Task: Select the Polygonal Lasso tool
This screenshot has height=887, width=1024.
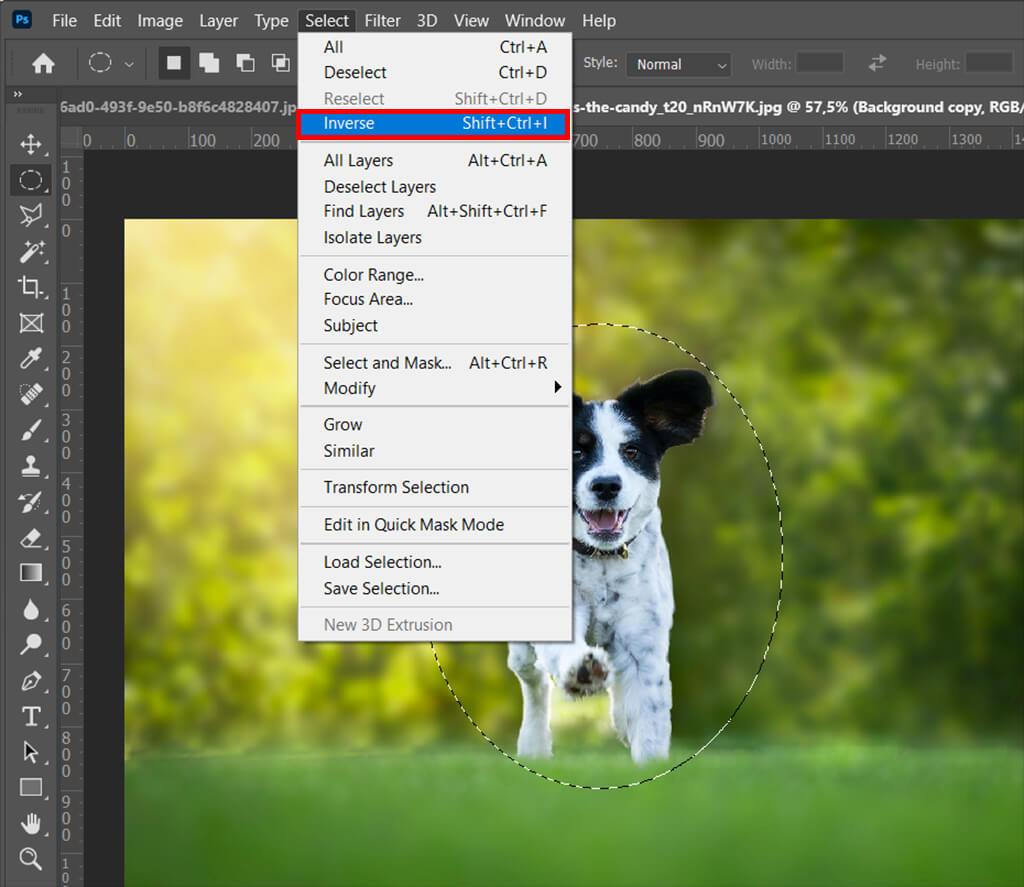Action: point(31,215)
